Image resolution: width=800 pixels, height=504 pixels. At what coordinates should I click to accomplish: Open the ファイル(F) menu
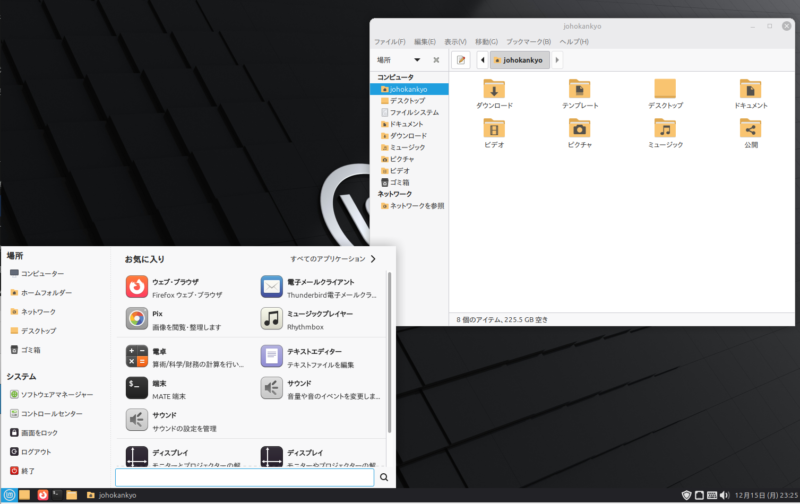coord(389,42)
